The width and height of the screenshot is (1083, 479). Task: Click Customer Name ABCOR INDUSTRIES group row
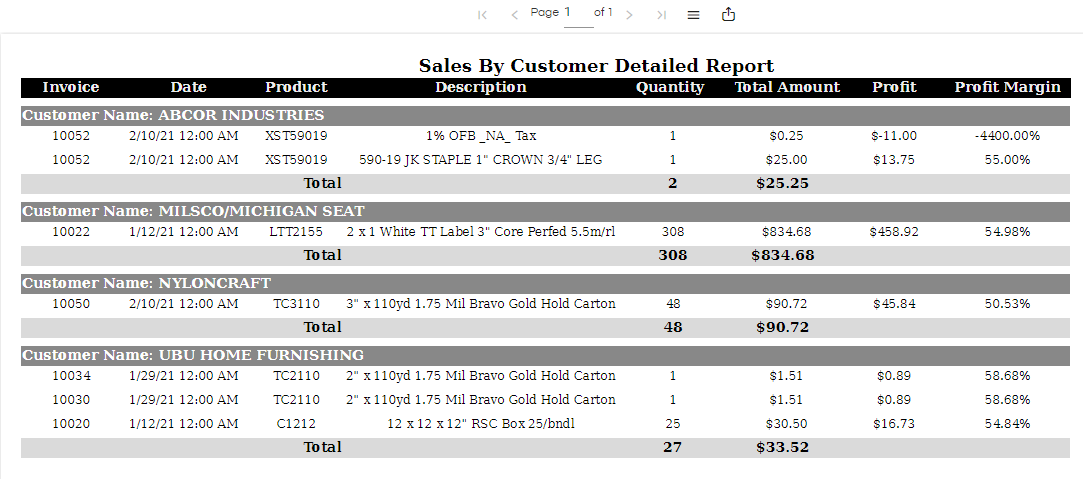(x=173, y=115)
